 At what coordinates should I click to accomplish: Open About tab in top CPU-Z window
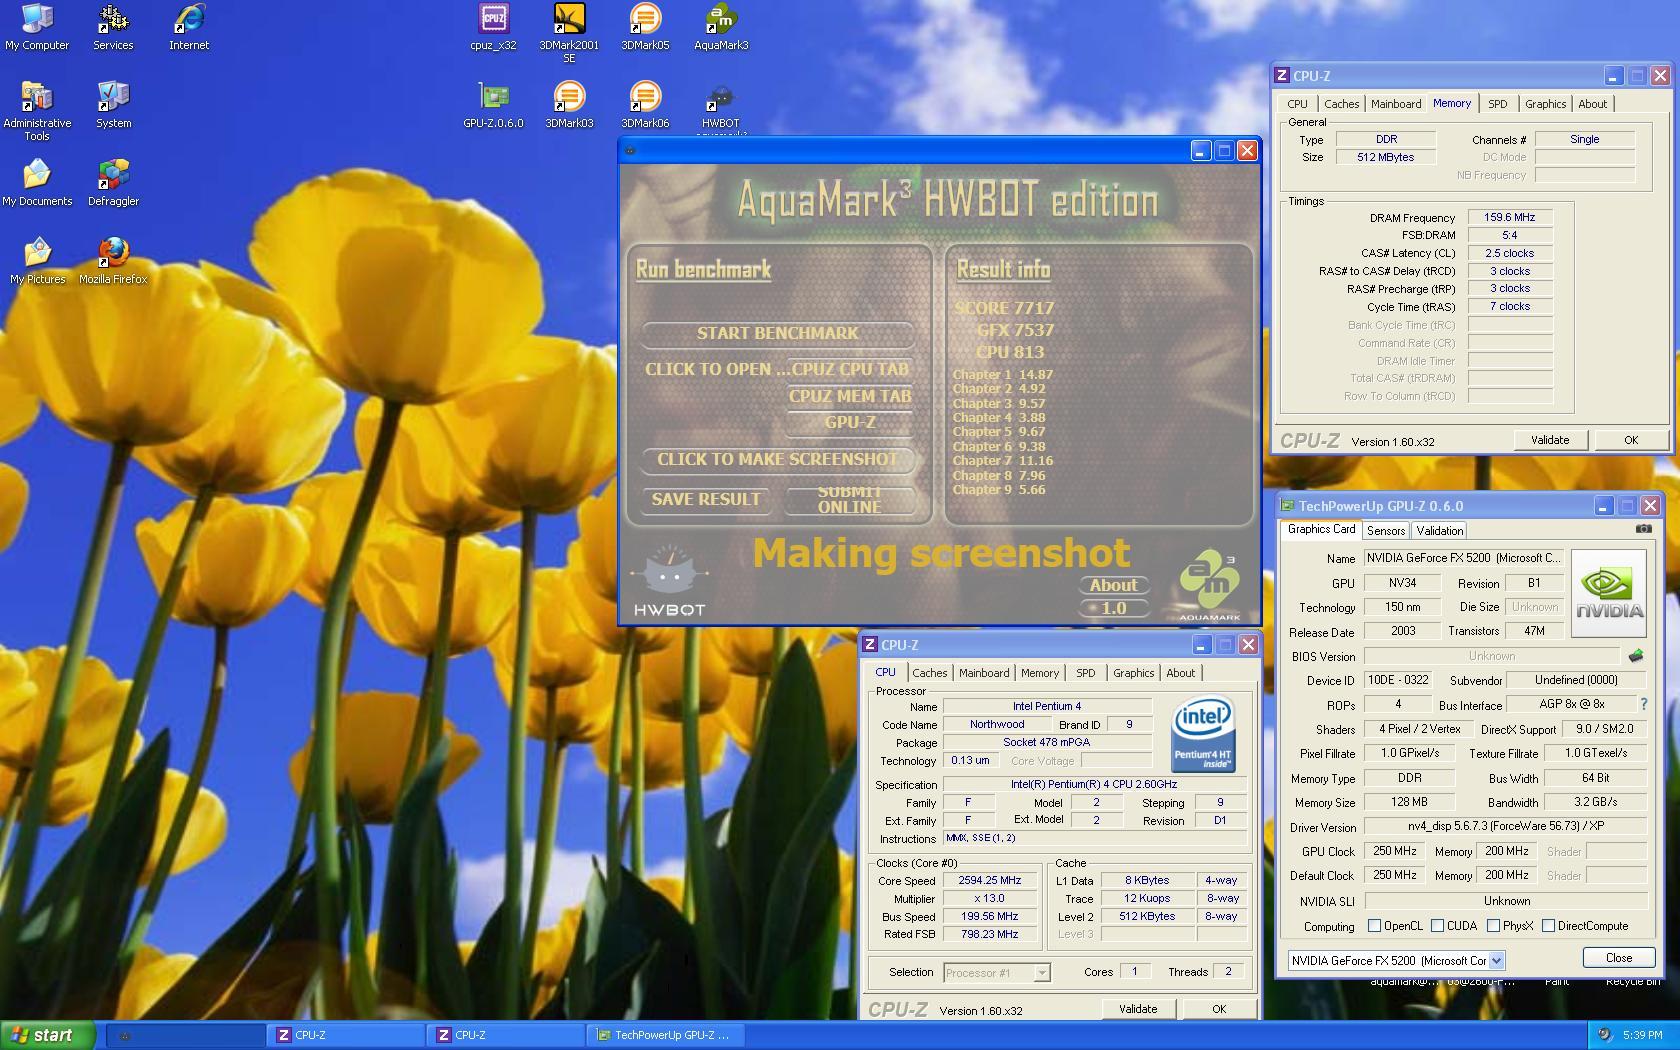click(x=1592, y=104)
